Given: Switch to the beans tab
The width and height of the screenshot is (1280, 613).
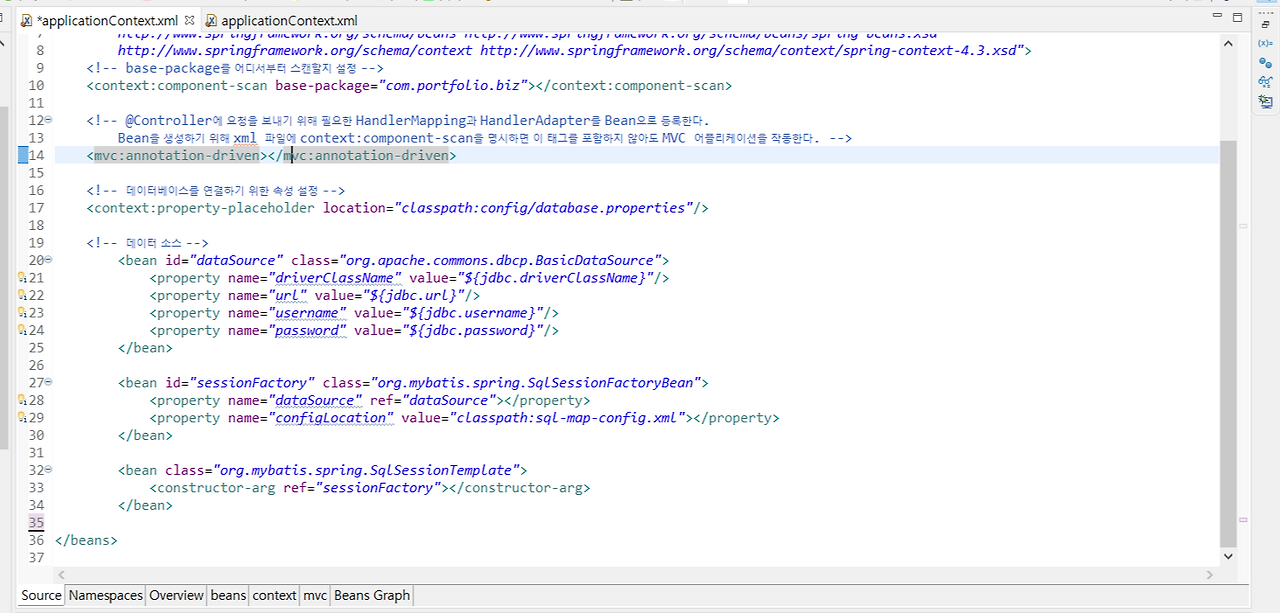Looking at the screenshot, I should [228, 595].
